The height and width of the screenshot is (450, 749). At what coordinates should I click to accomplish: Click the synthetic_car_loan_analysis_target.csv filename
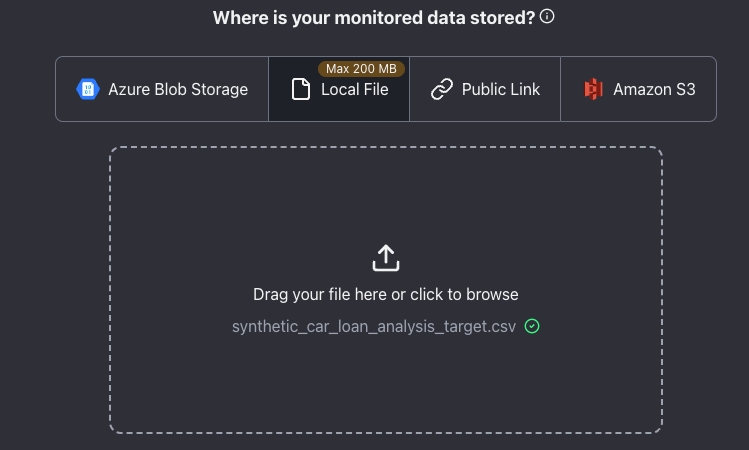point(374,326)
